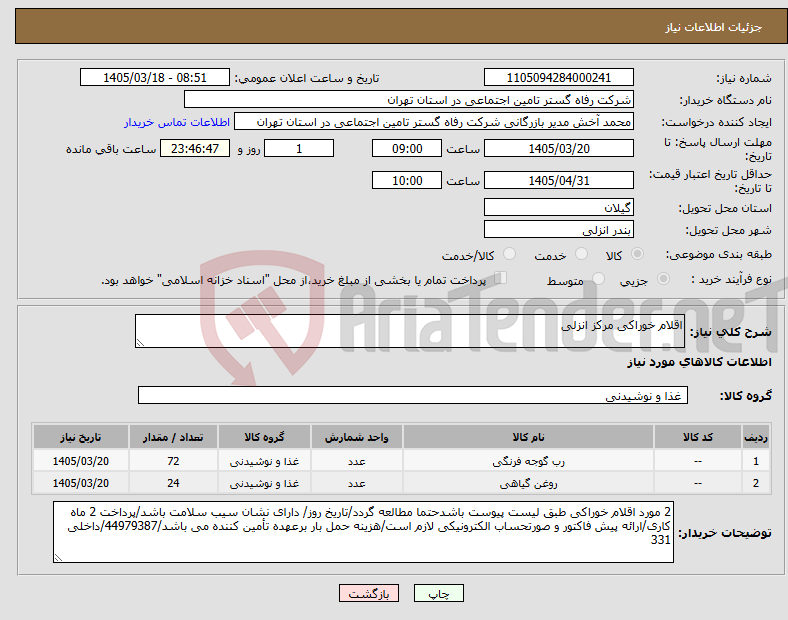Open the اطلاعات تماس خریدار link
788x620 pixels.
click(177, 122)
